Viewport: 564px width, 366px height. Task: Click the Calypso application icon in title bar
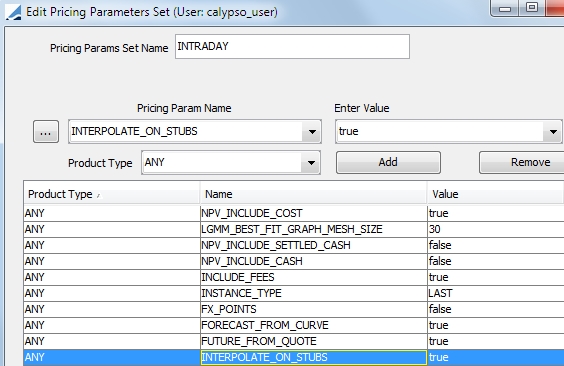point(13,12)
